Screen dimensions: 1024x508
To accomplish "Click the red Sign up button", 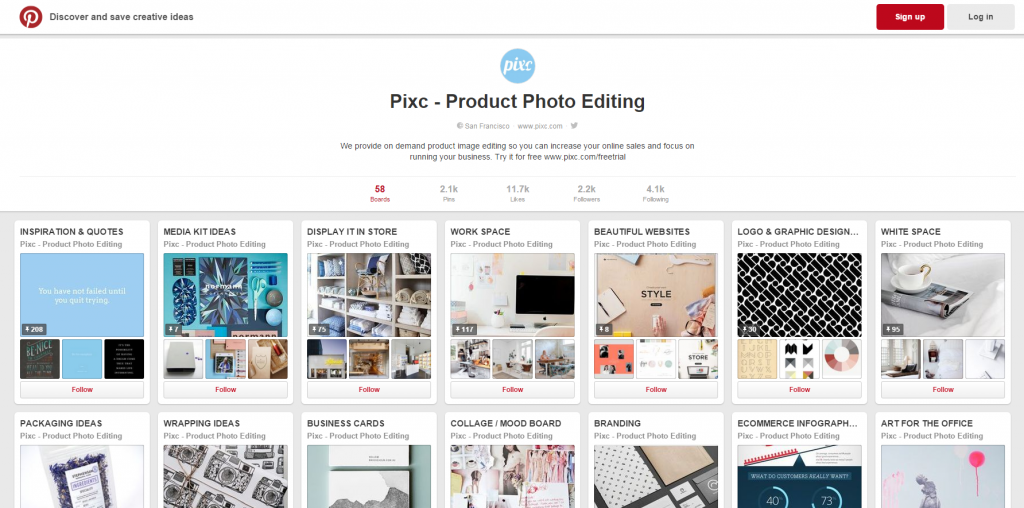I will [x=910, y=17].
